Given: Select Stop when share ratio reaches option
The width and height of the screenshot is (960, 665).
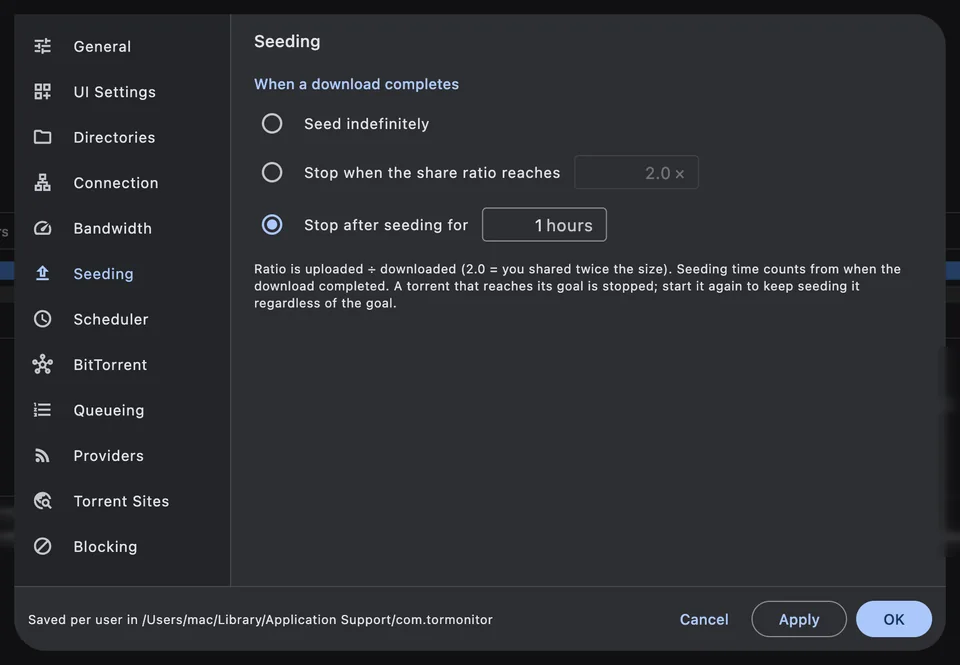Looking at the screenshot, I should click(x=272, y=172).
